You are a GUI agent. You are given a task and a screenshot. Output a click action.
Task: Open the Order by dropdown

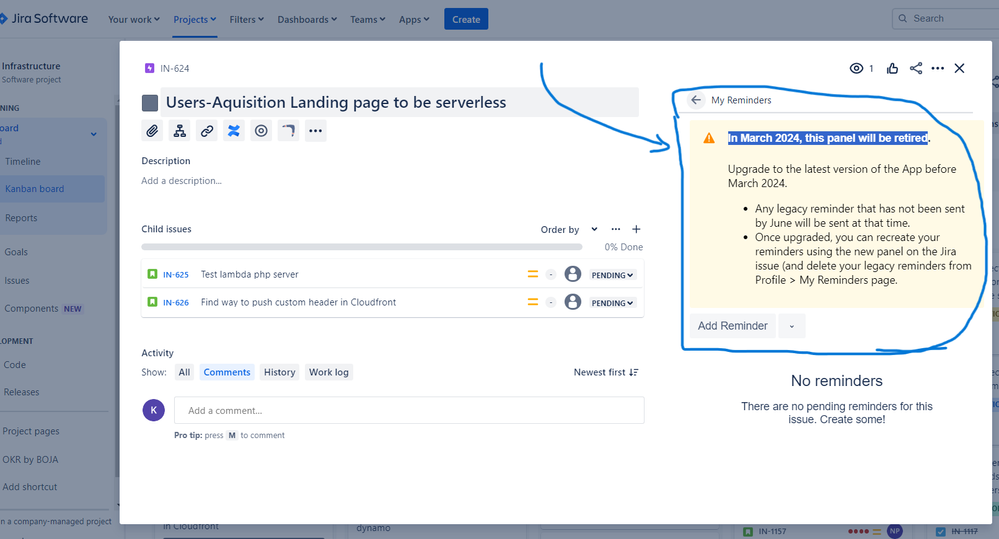(x=569, y=229)
